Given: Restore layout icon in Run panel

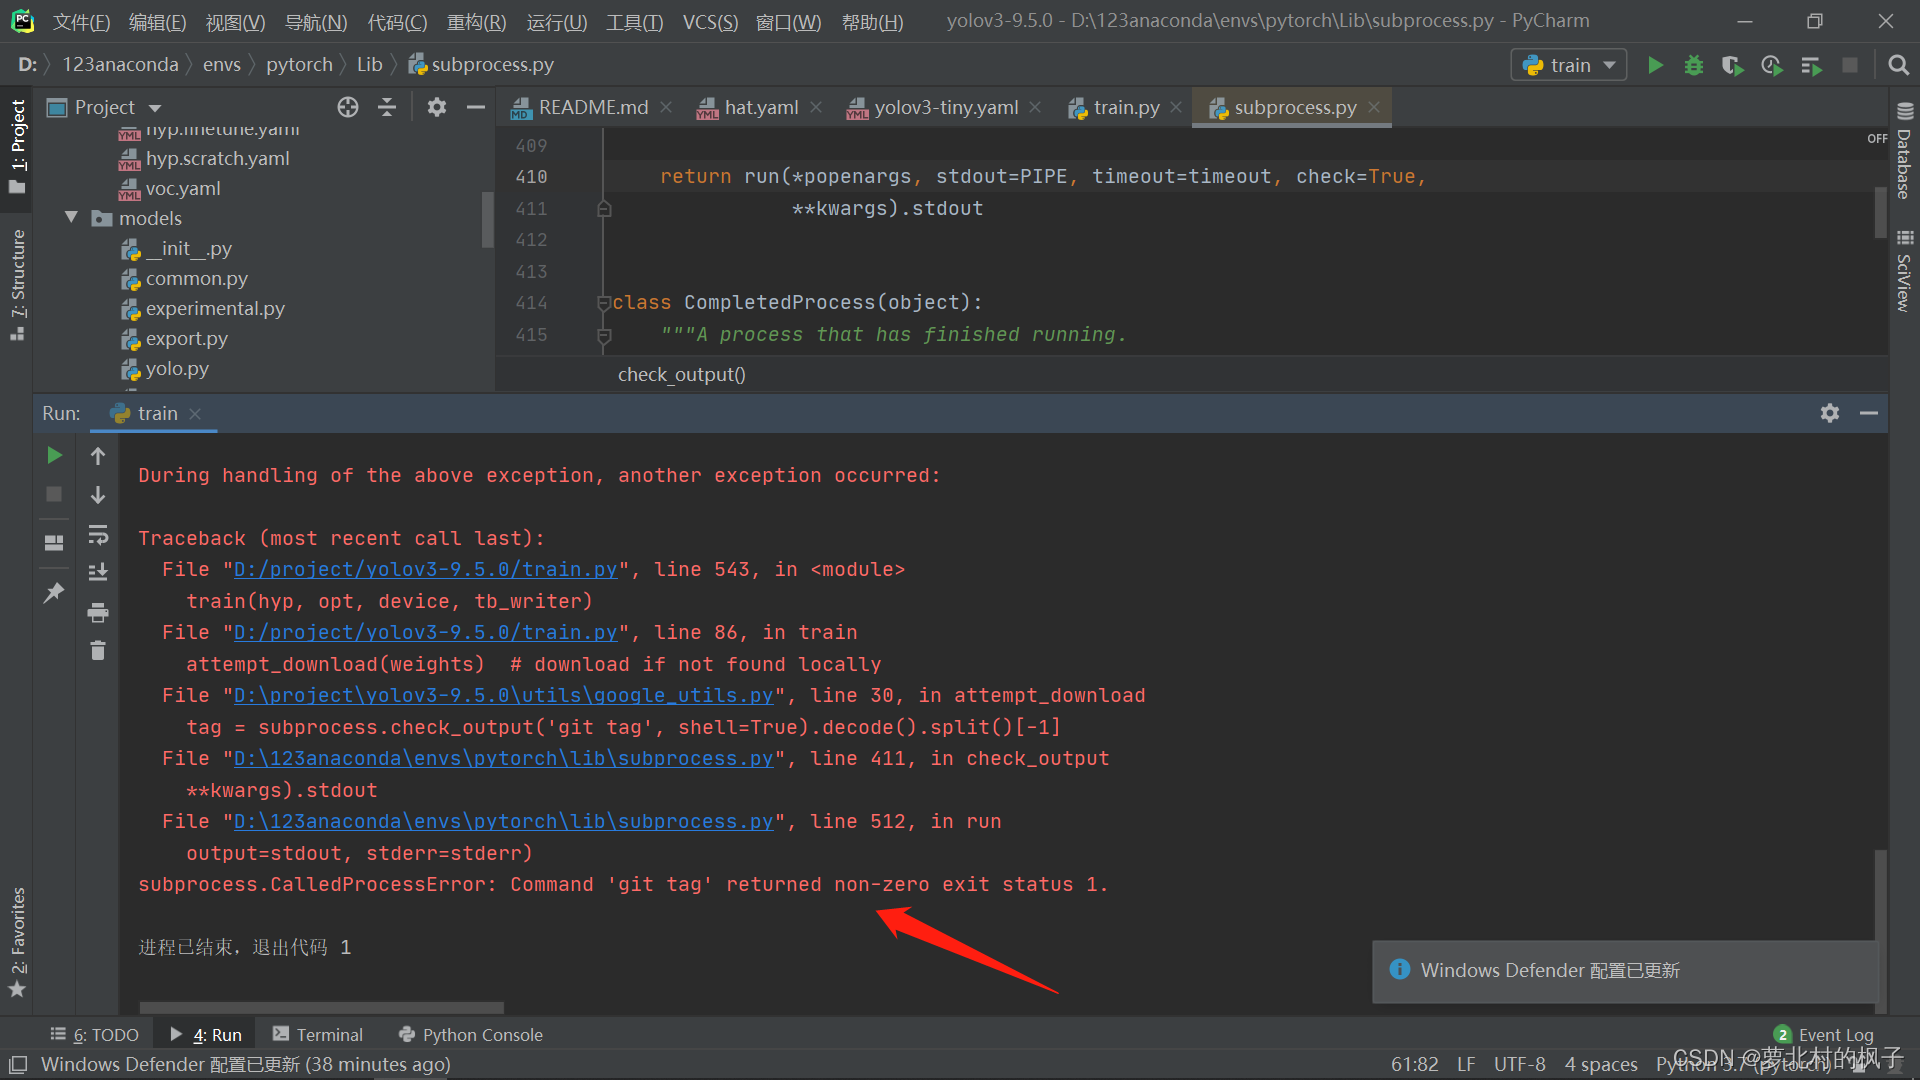Looking at the screenshot, I should (x=54, y=543).
